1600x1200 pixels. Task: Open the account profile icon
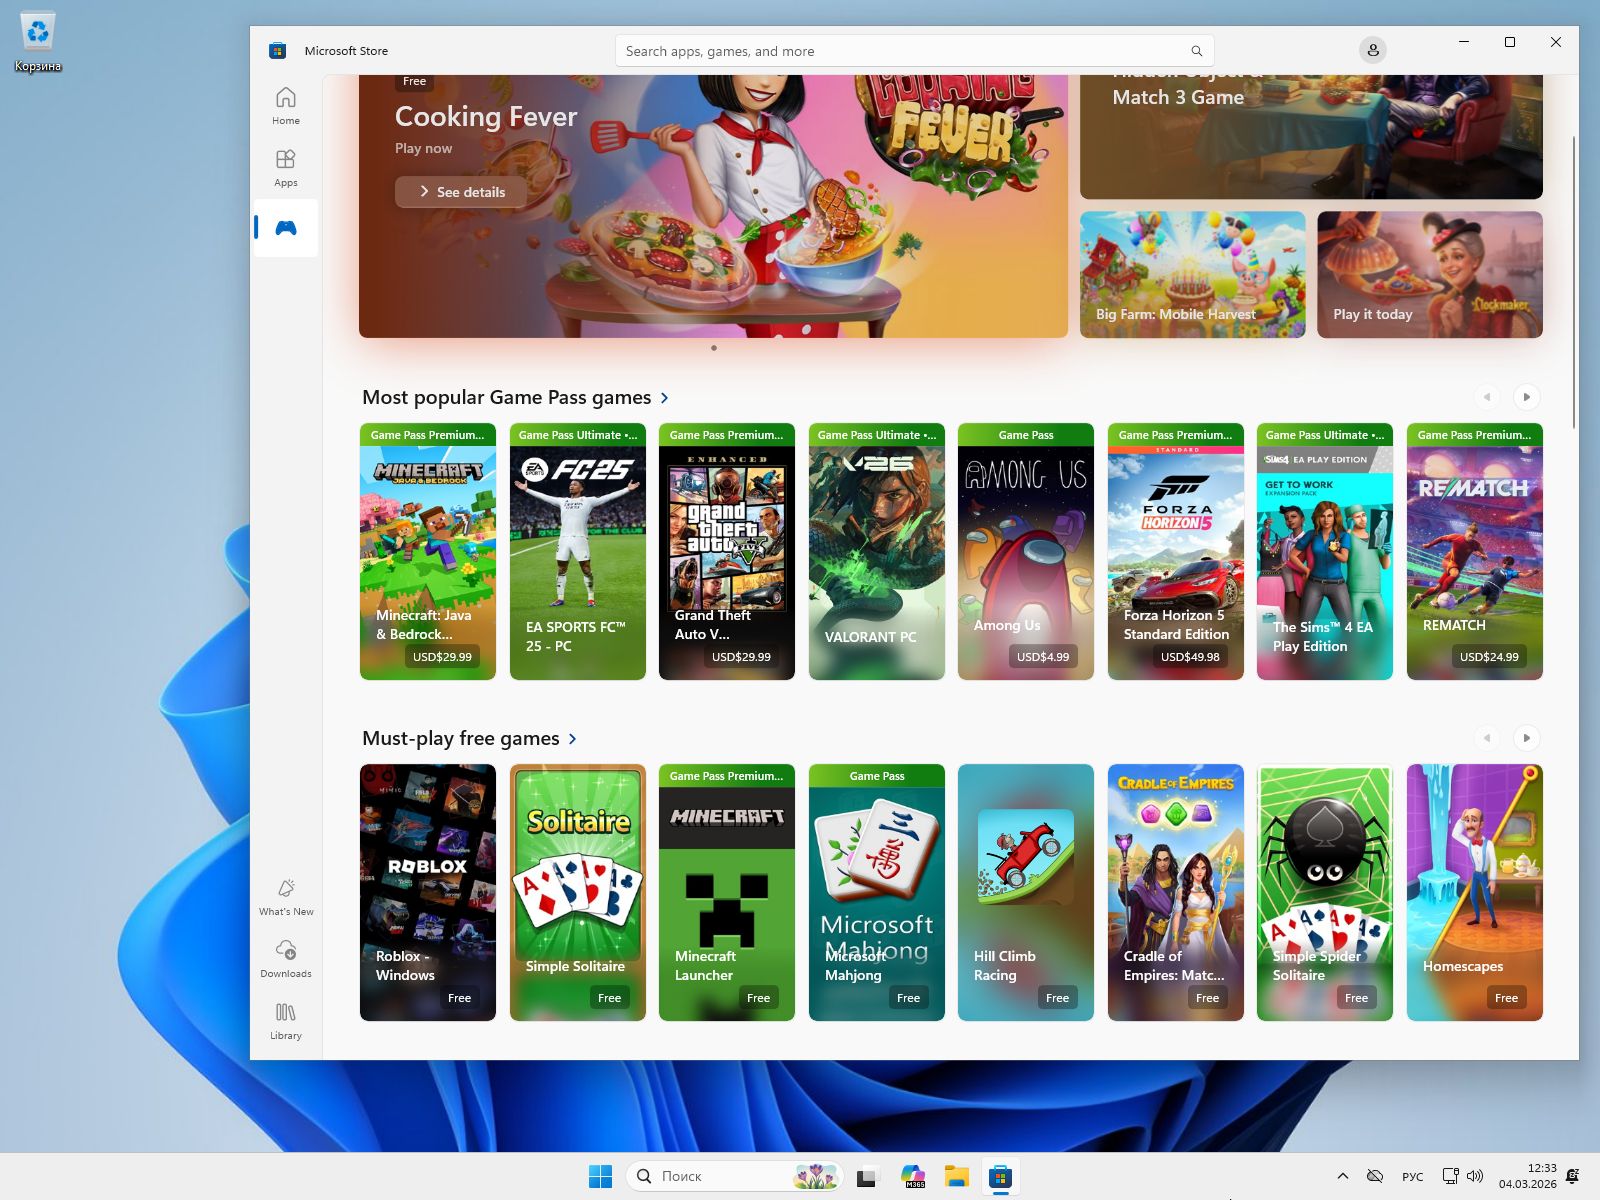point(1372,50)
